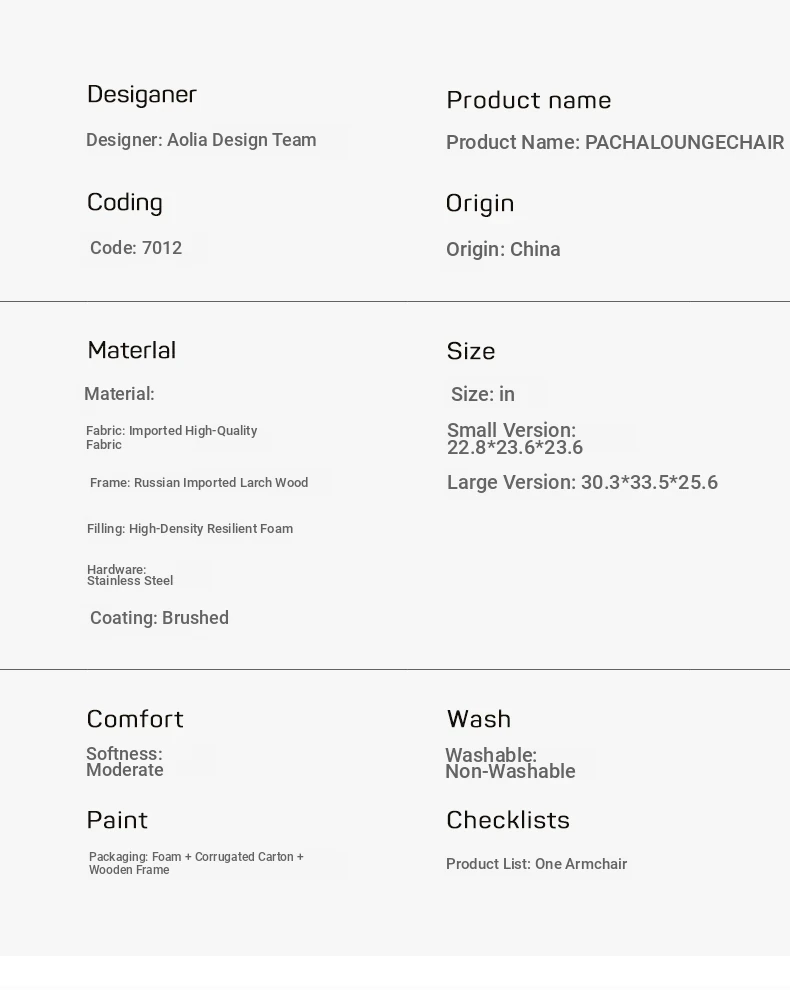Click the Comfort section heading

pyautogui.click(x=135, y=719)
